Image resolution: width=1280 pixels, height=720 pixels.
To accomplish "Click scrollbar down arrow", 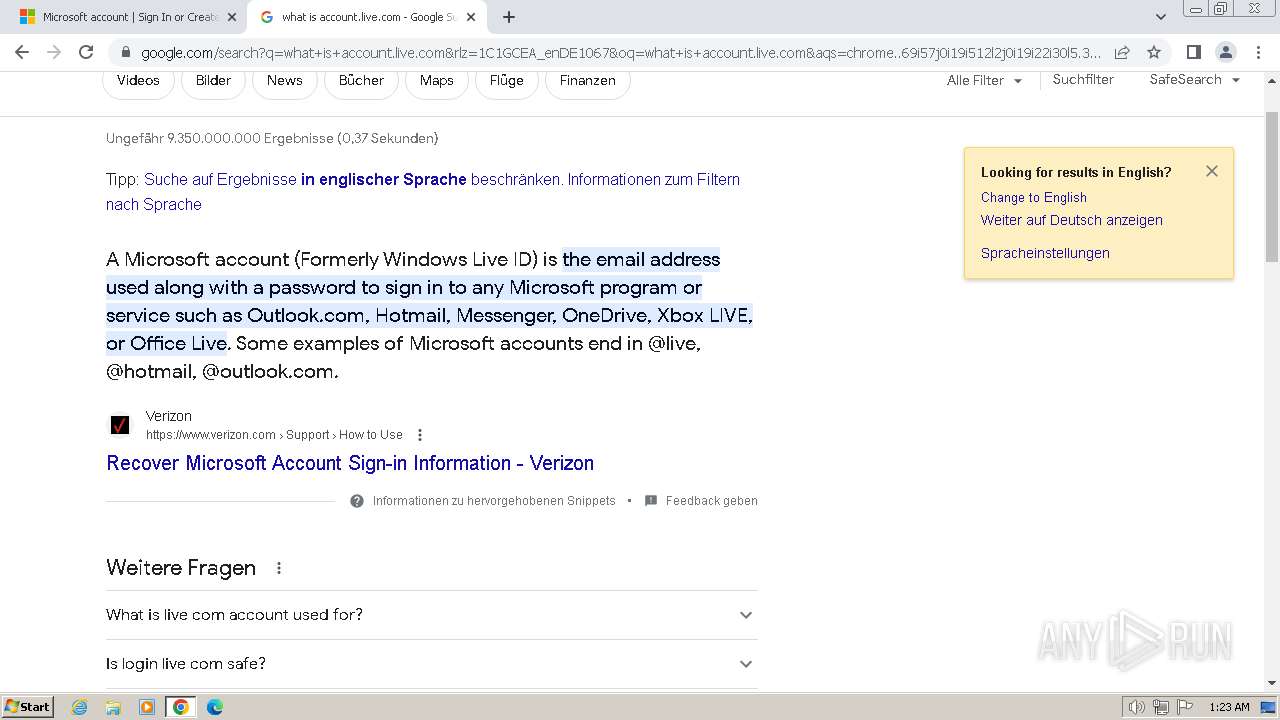I will pyautogui.click(x=1272, y=683).
